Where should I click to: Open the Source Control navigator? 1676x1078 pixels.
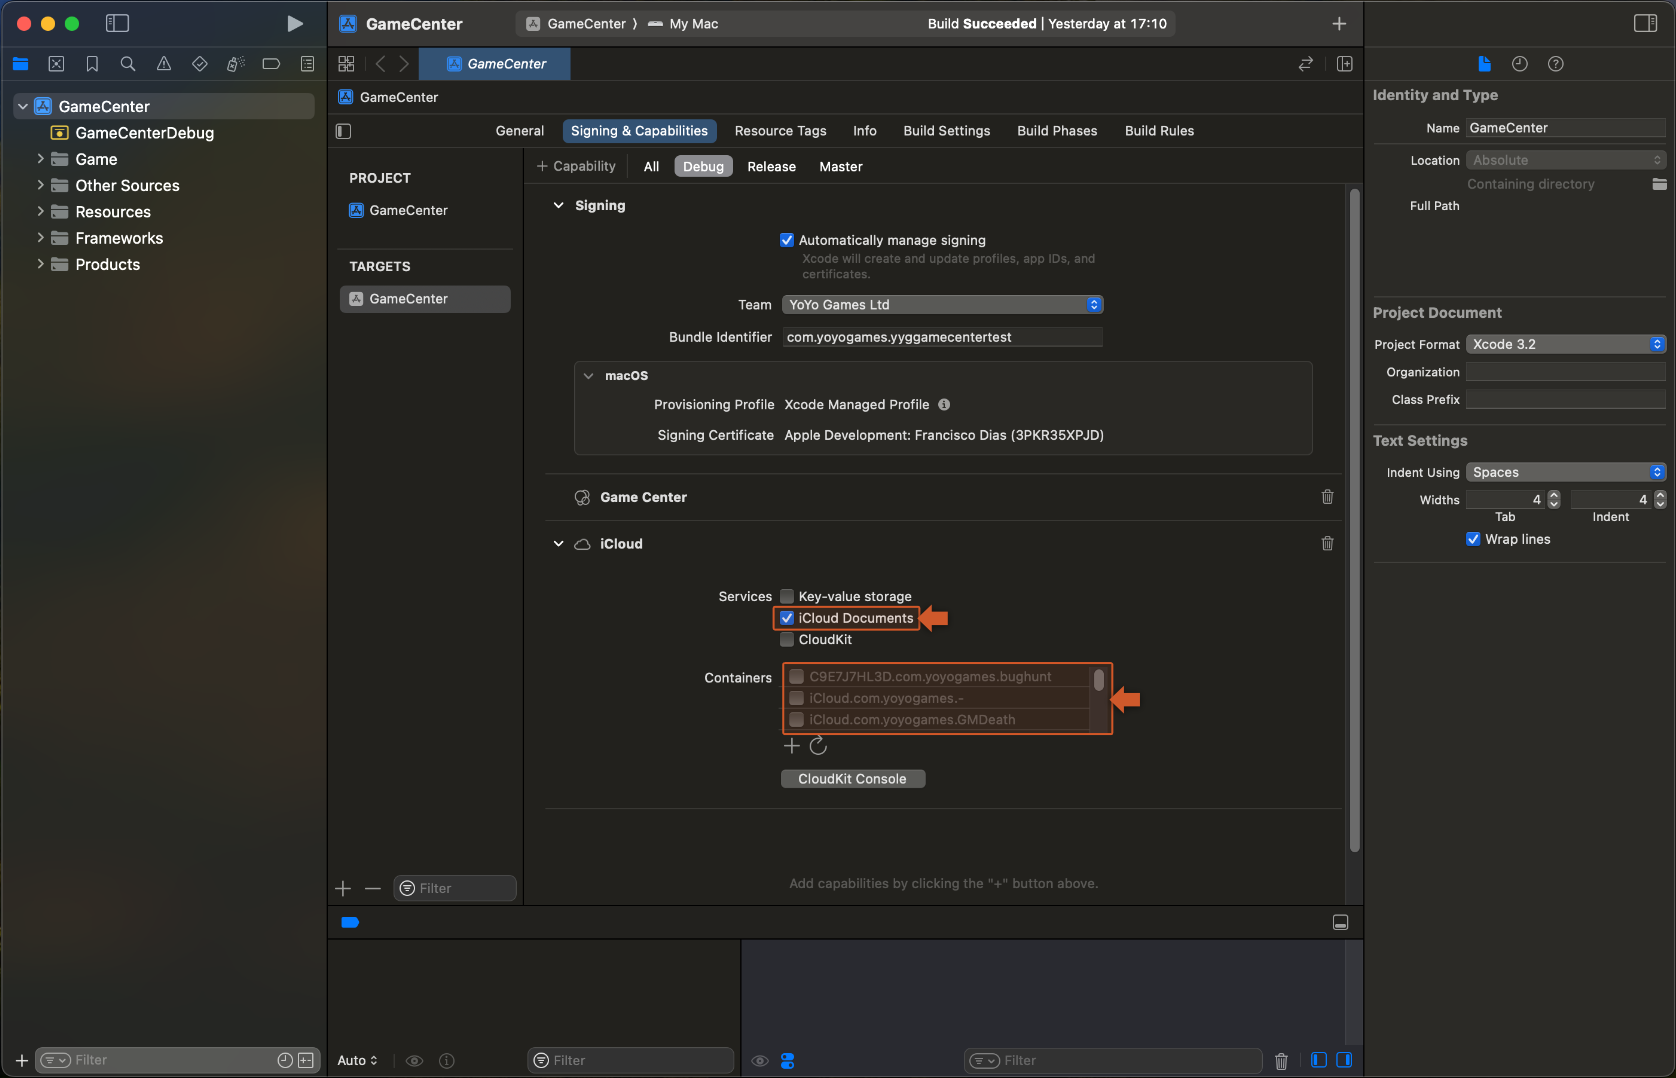[x=56, y=64]
